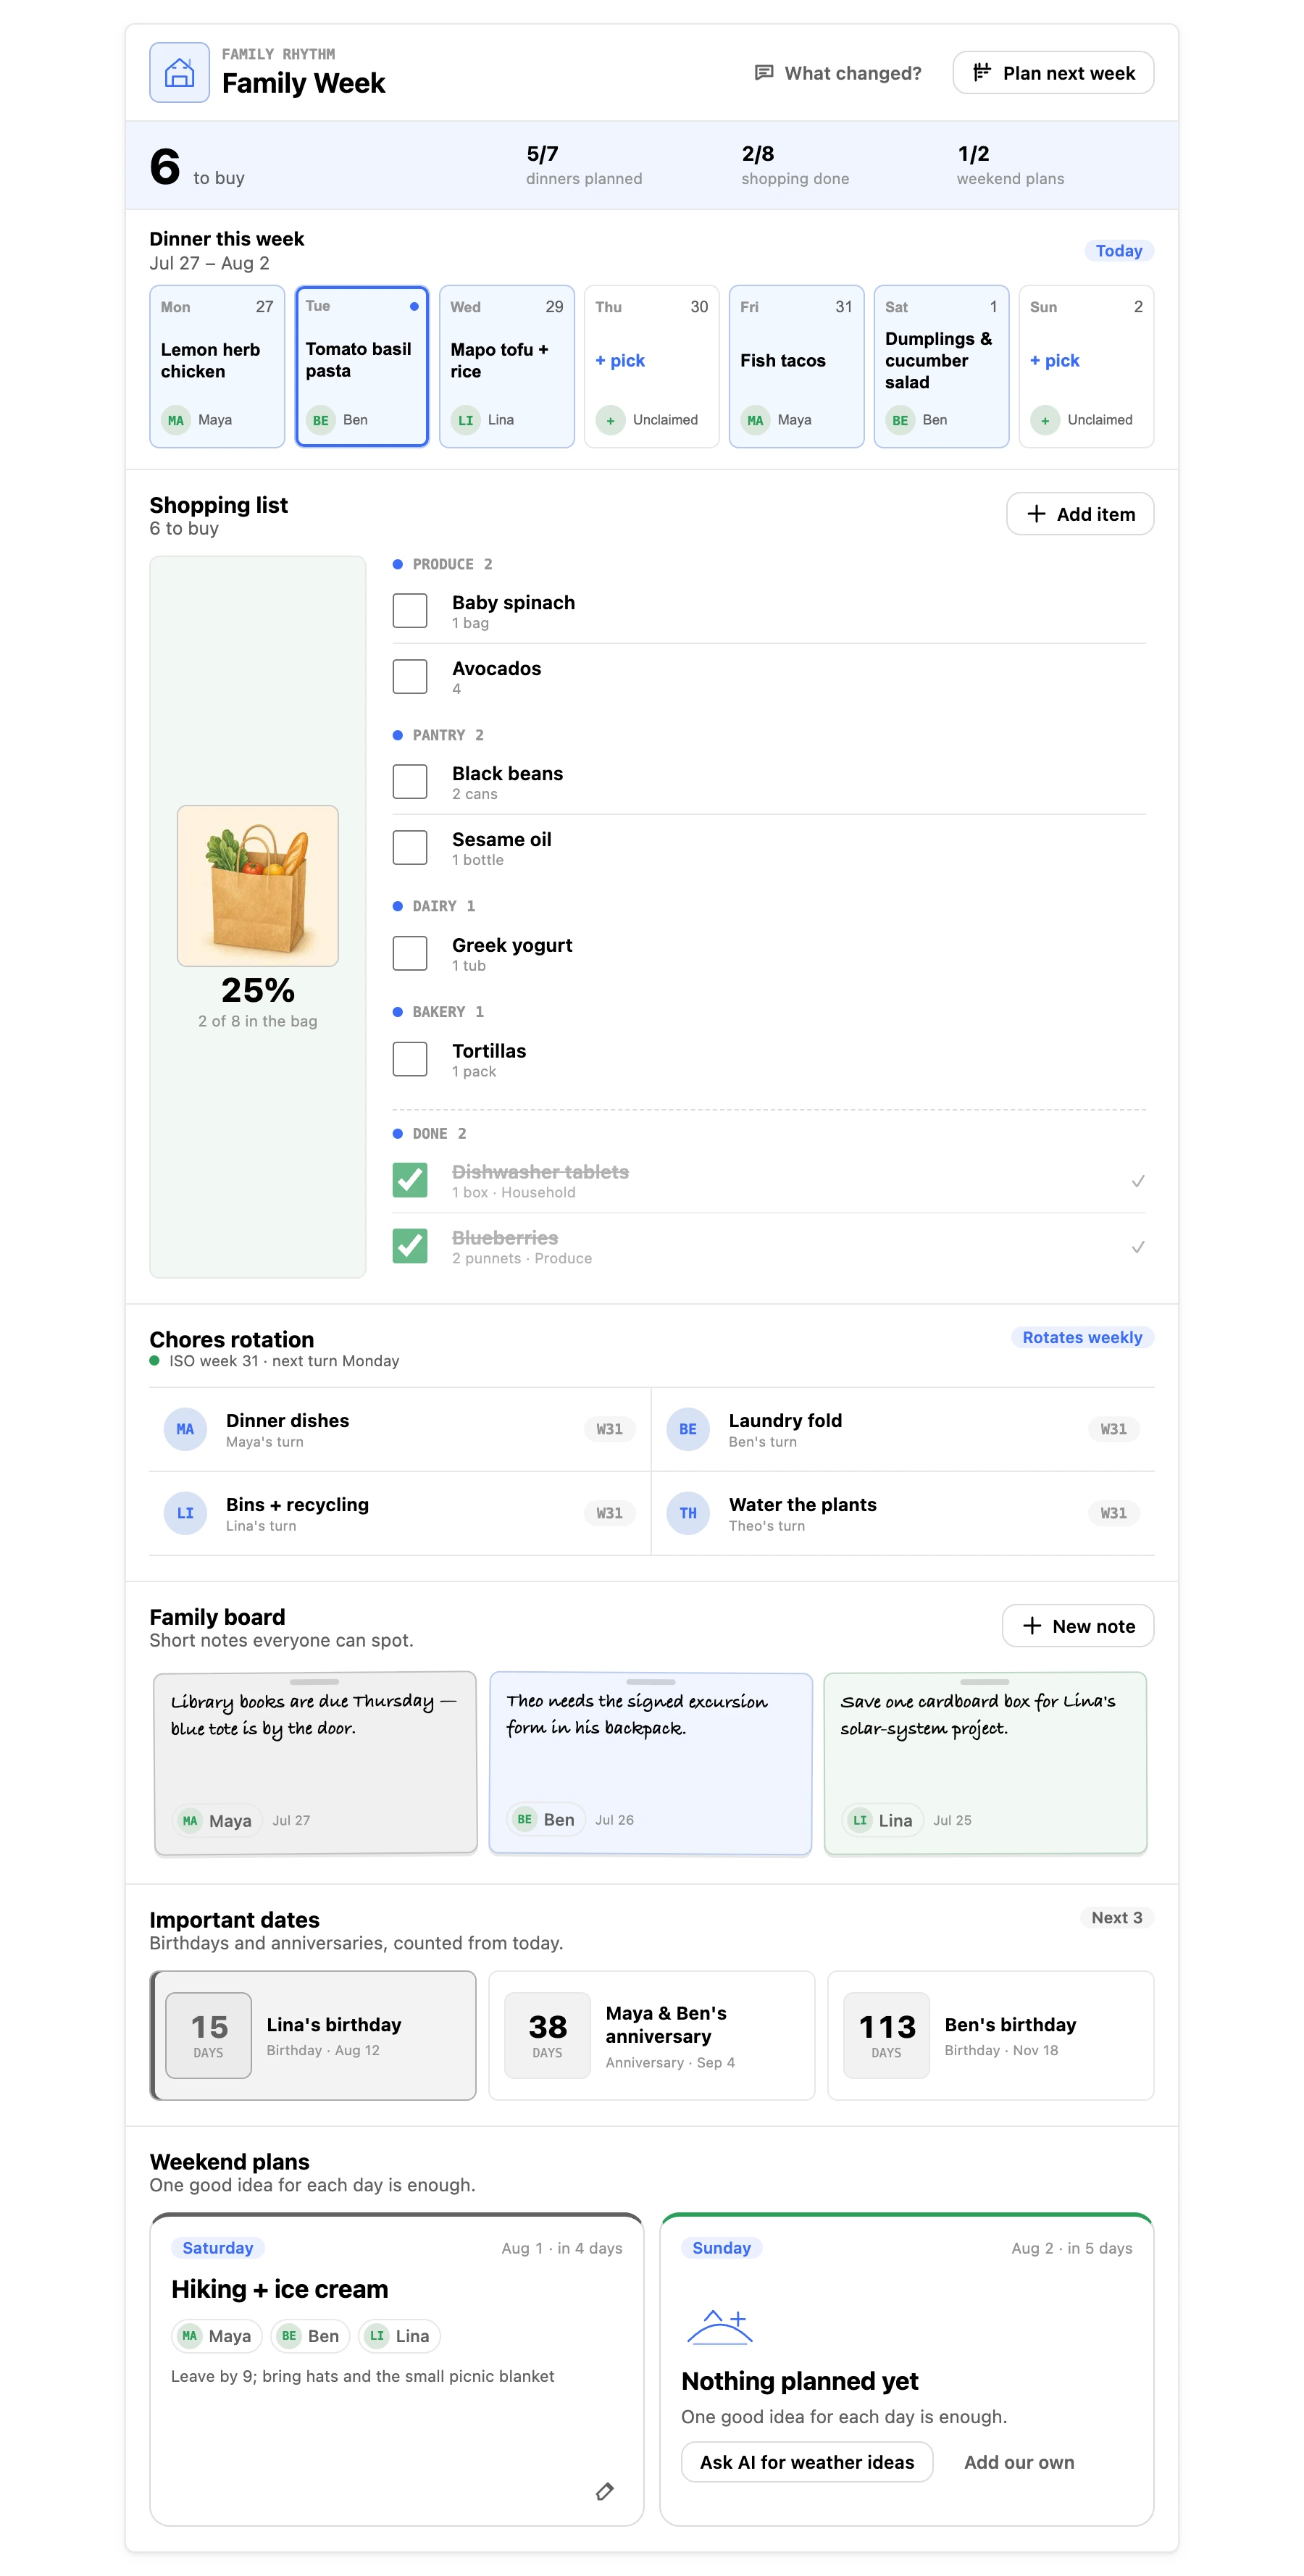Open Saturday's Dumplings & cucumber salad card
Image resolution: width=1304 pixels, height=2576 pixels.
941,366
